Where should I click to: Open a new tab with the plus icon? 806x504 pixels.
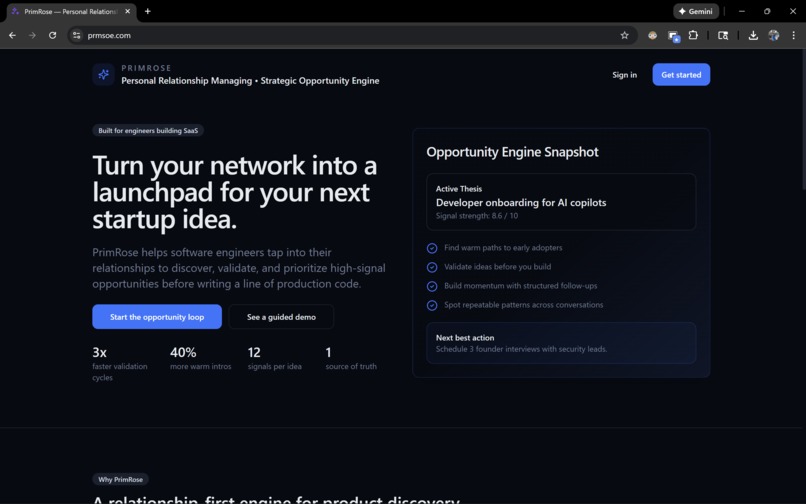click(x=148, y=11)
